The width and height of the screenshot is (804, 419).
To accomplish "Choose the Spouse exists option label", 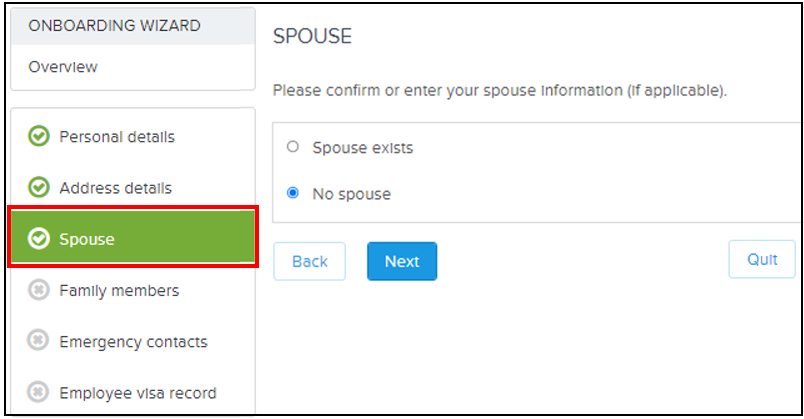I will point(363,148).
